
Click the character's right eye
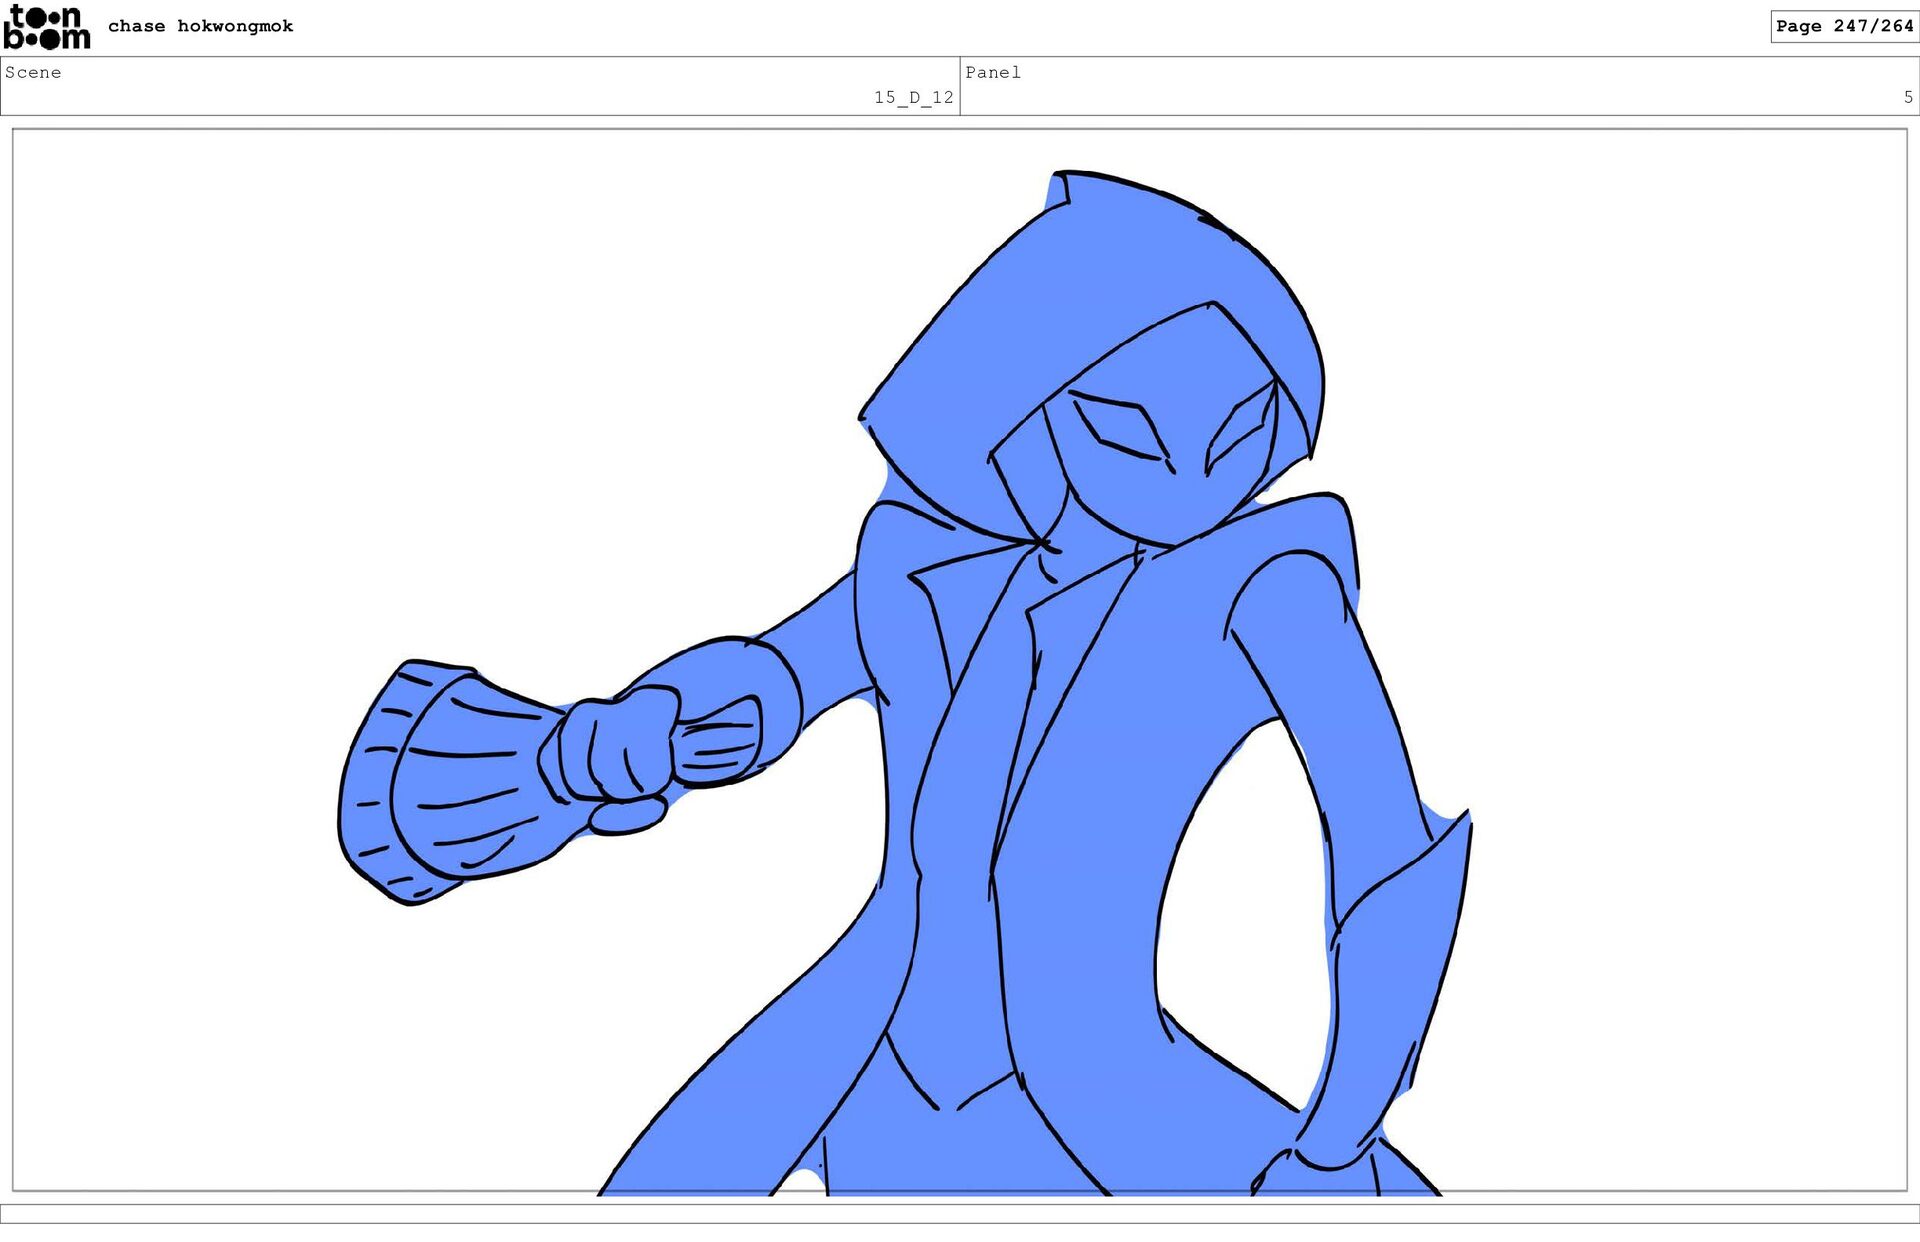(1240, 430)
